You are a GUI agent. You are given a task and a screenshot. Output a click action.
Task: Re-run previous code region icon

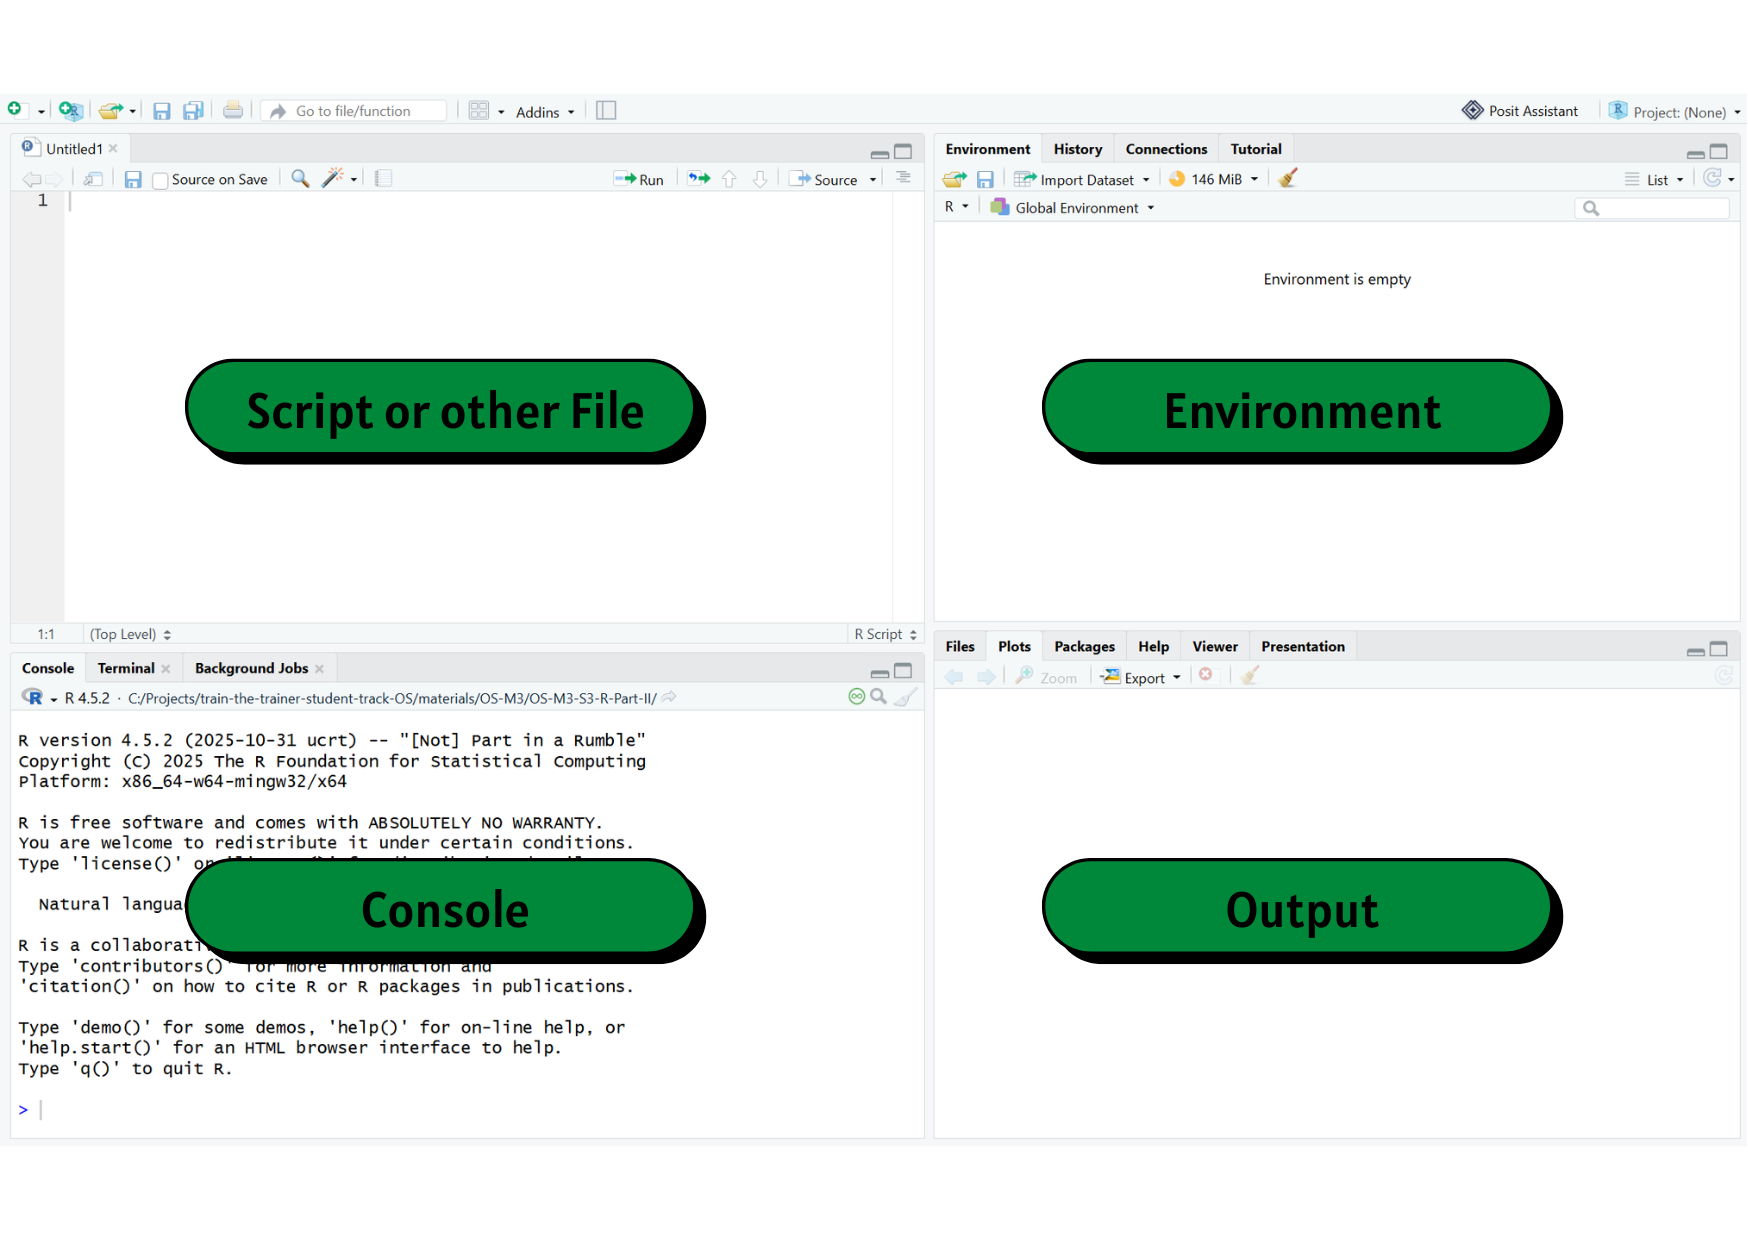click(699, 179)
